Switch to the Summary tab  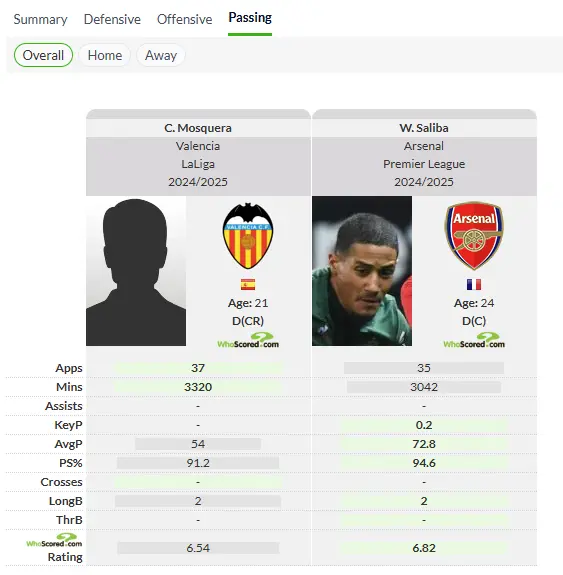click(x=40, y=19)
